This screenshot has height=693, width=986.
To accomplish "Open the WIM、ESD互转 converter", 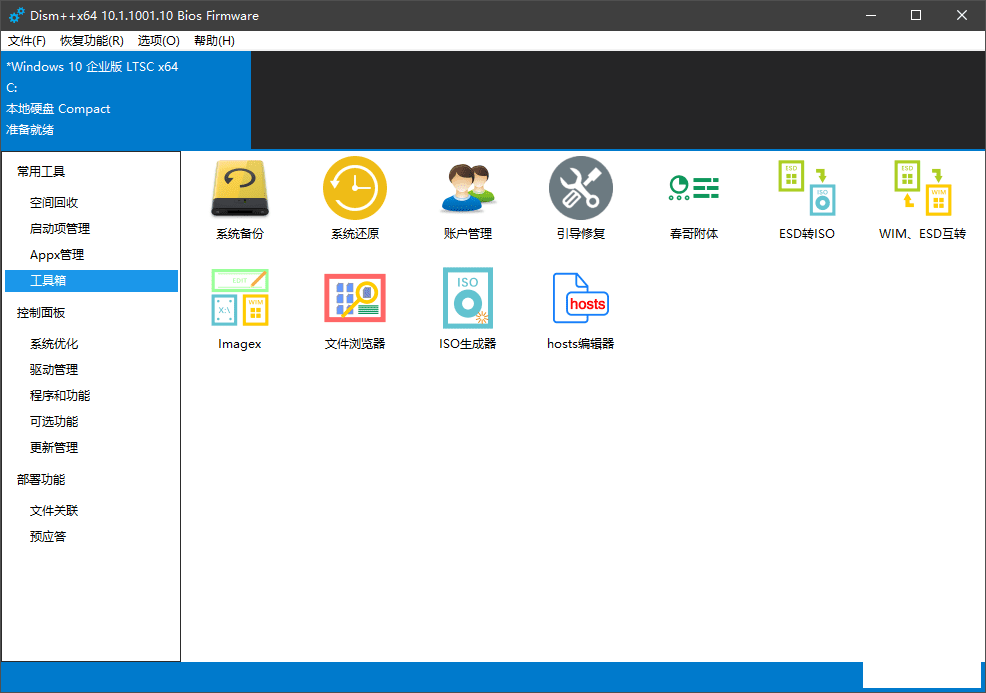I will click(922, 199).
